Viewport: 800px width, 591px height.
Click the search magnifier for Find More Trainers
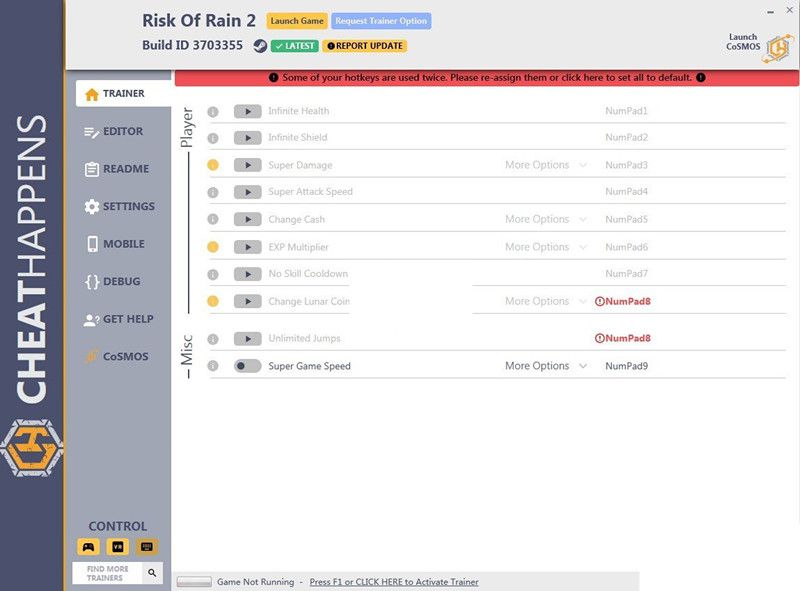tap(152, 573)
